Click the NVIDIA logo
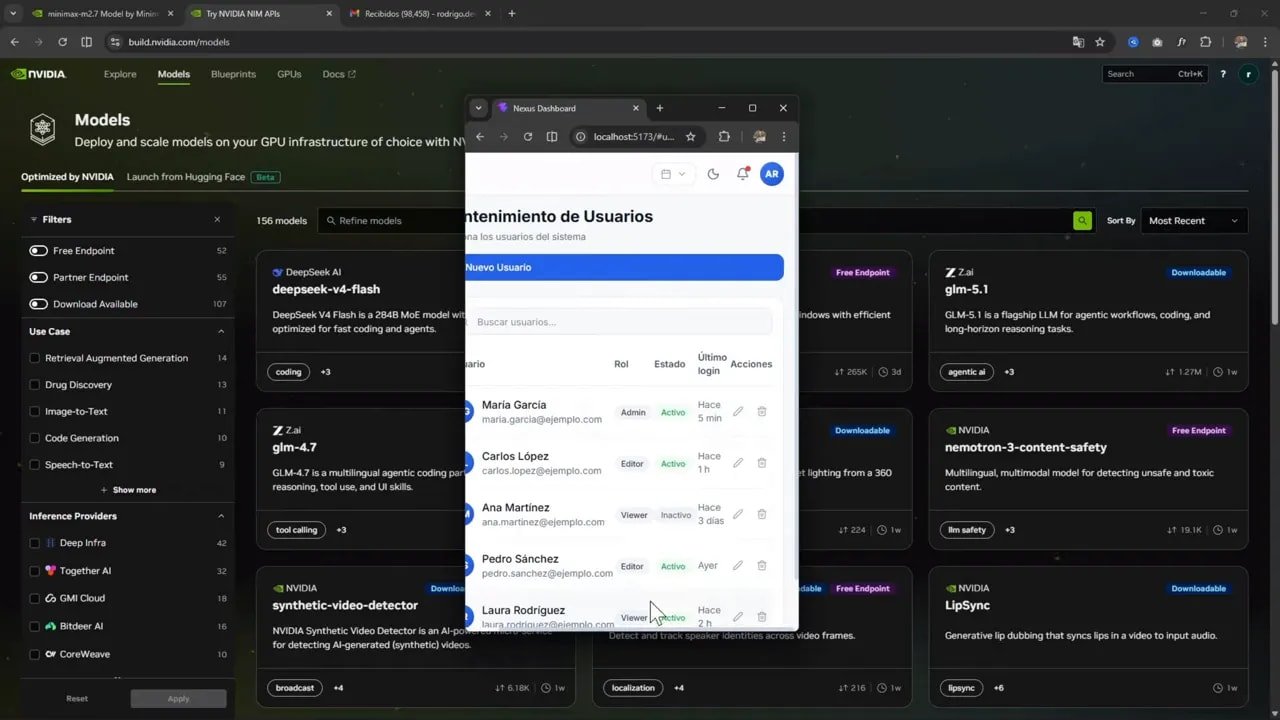Viewport: 1280px width, 720px height. [38, 74]
